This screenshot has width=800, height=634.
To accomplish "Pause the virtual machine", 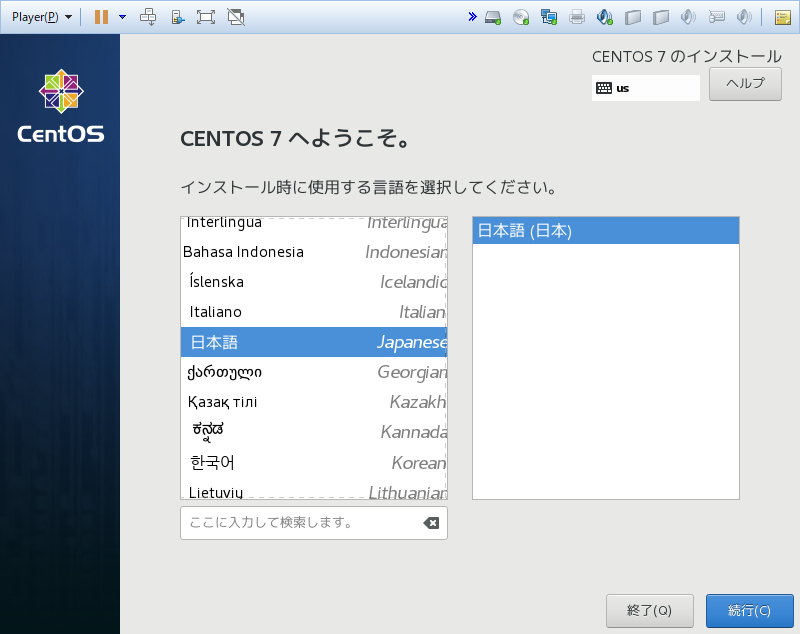I will (102, 17).
